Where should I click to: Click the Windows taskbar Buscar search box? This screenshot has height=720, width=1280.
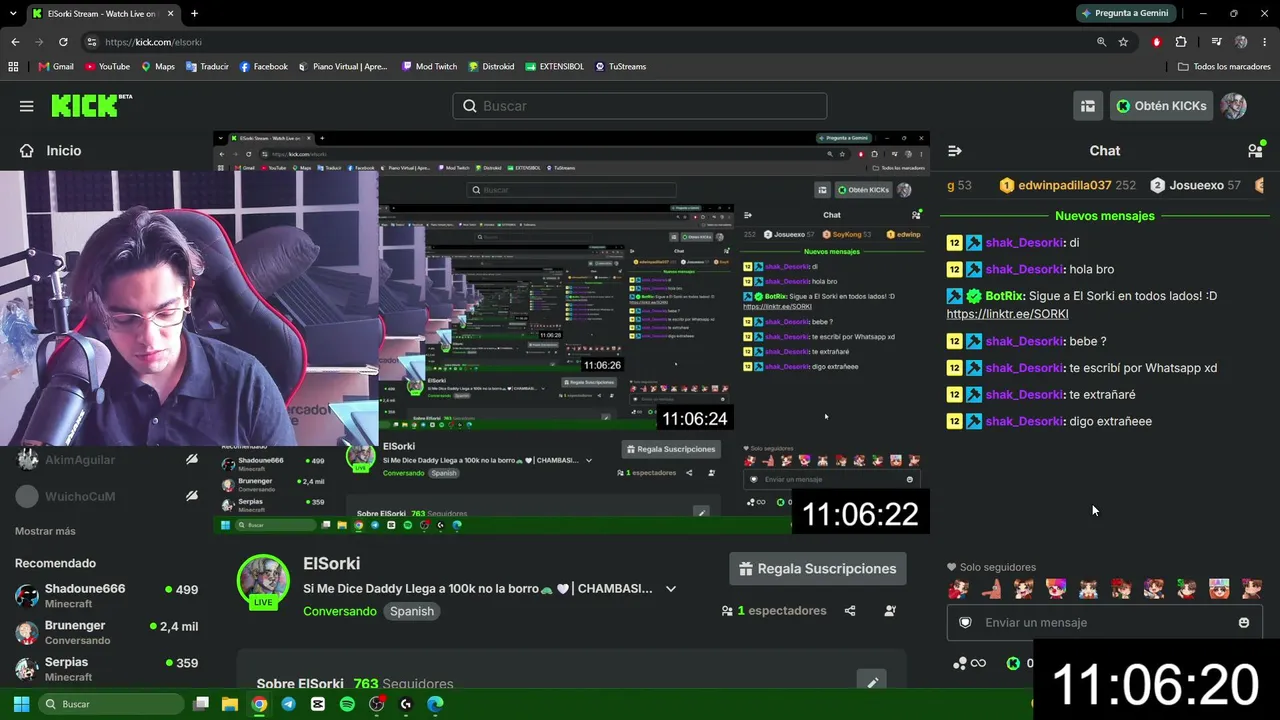click(x=110, y=704)
